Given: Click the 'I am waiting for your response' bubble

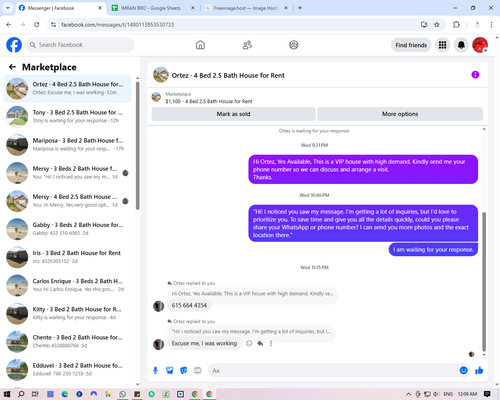Looking at the screenshot, I should point(433,250).
